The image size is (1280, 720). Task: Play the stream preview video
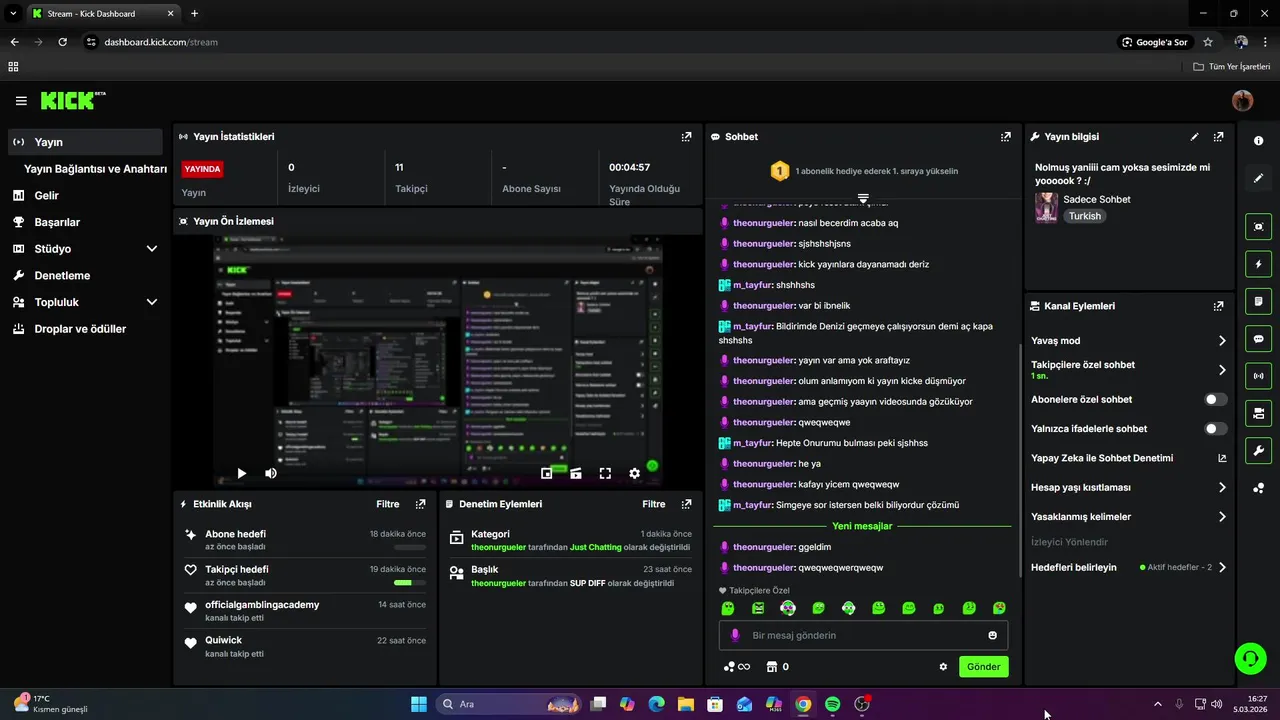241,473
